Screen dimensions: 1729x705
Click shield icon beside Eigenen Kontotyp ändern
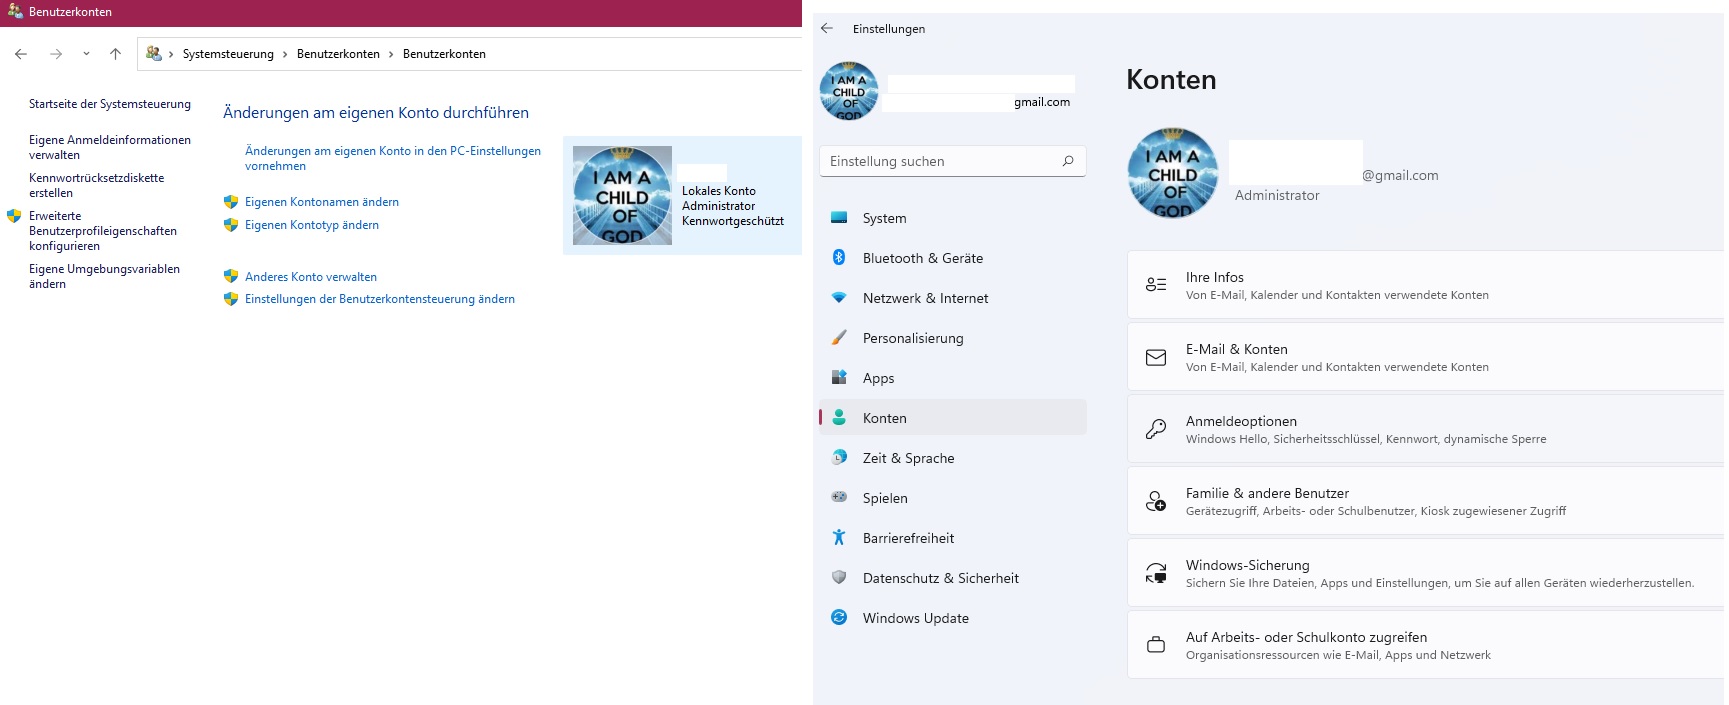(x=231, y=225)
